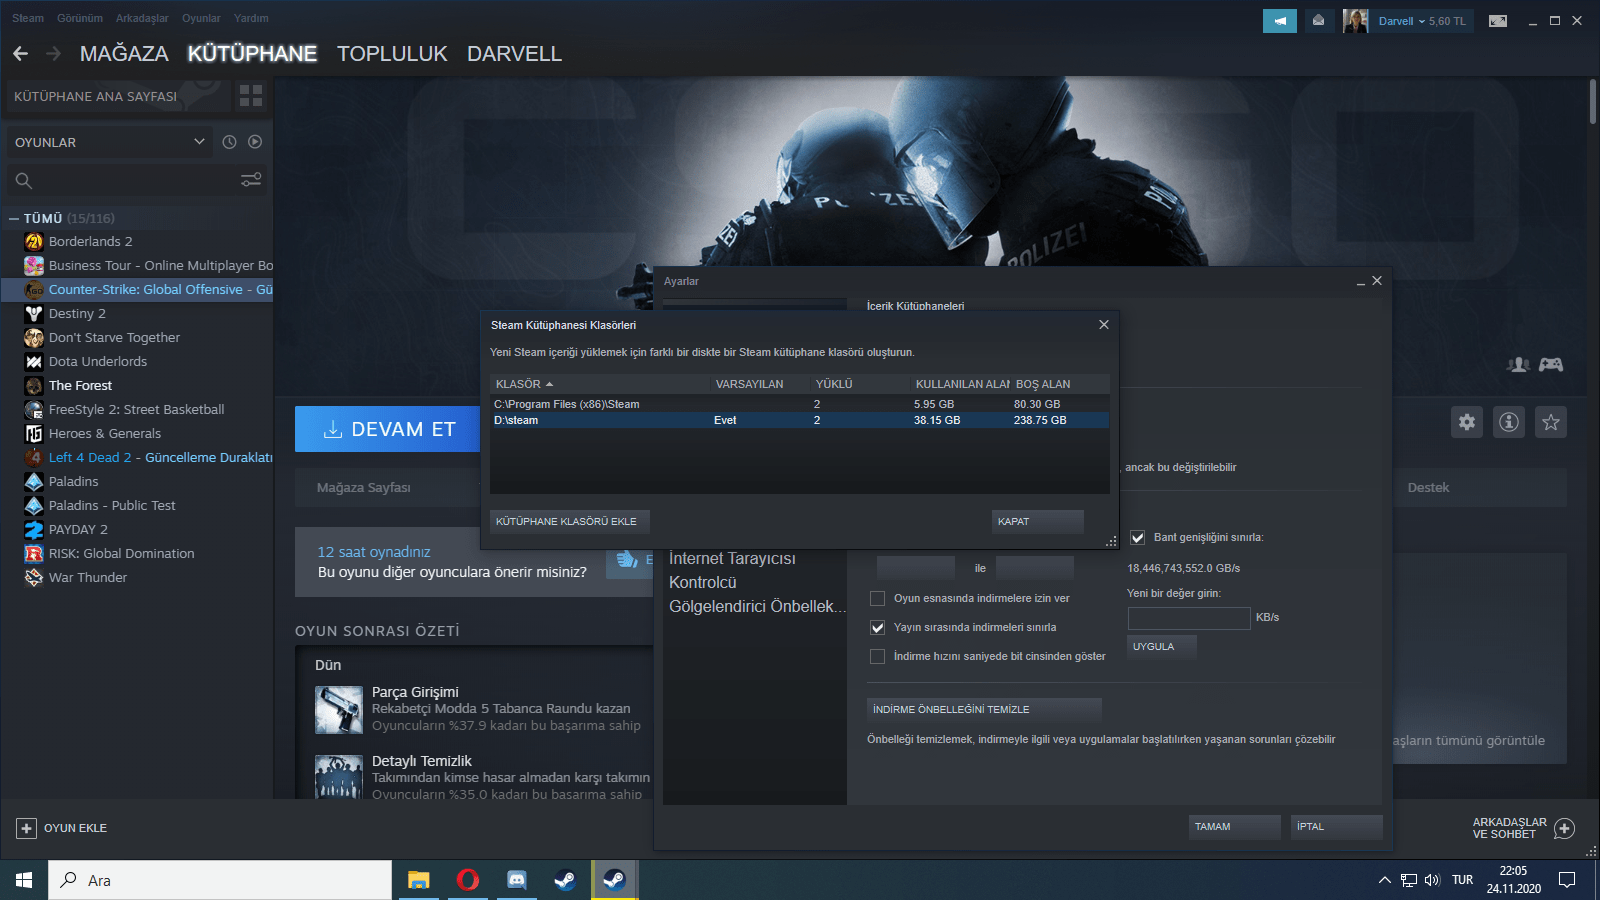Switch to Big Picture mode icon
Screen dimensions: 1600x900
1498,21
